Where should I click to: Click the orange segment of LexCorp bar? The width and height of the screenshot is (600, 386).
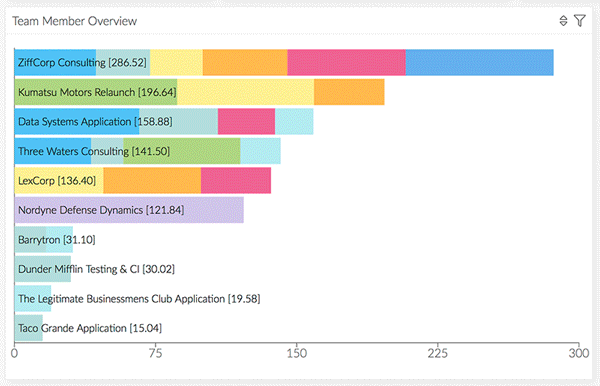(152, 180)
